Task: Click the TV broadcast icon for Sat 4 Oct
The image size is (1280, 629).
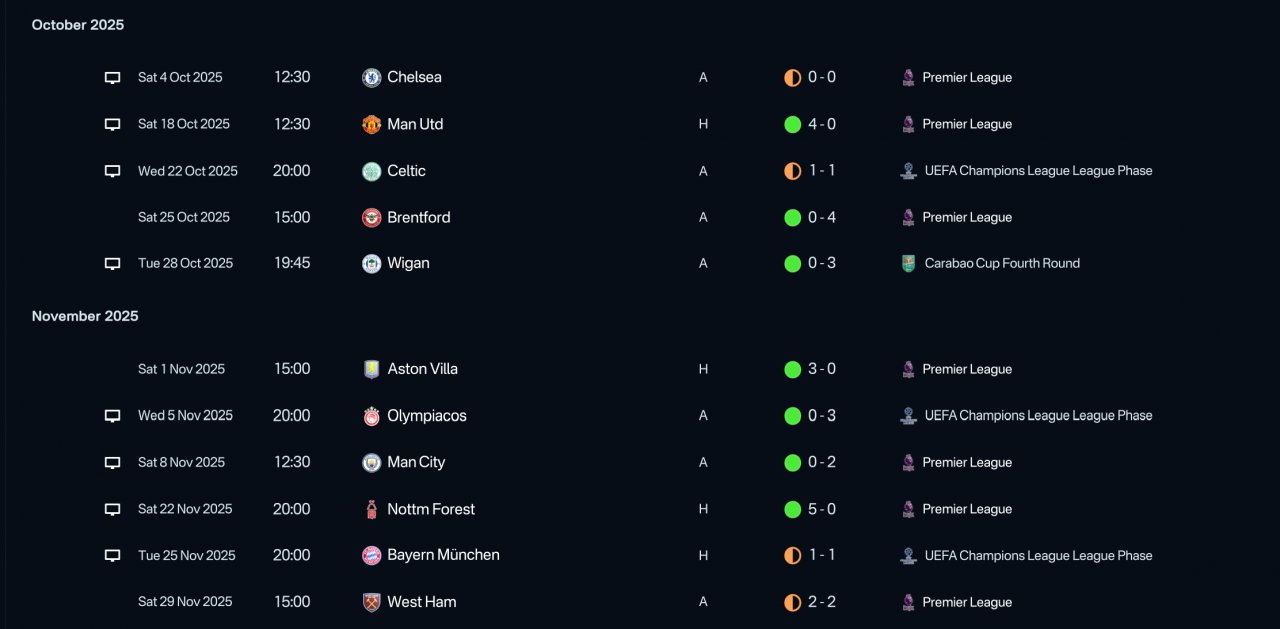Action: coord(113,78)
